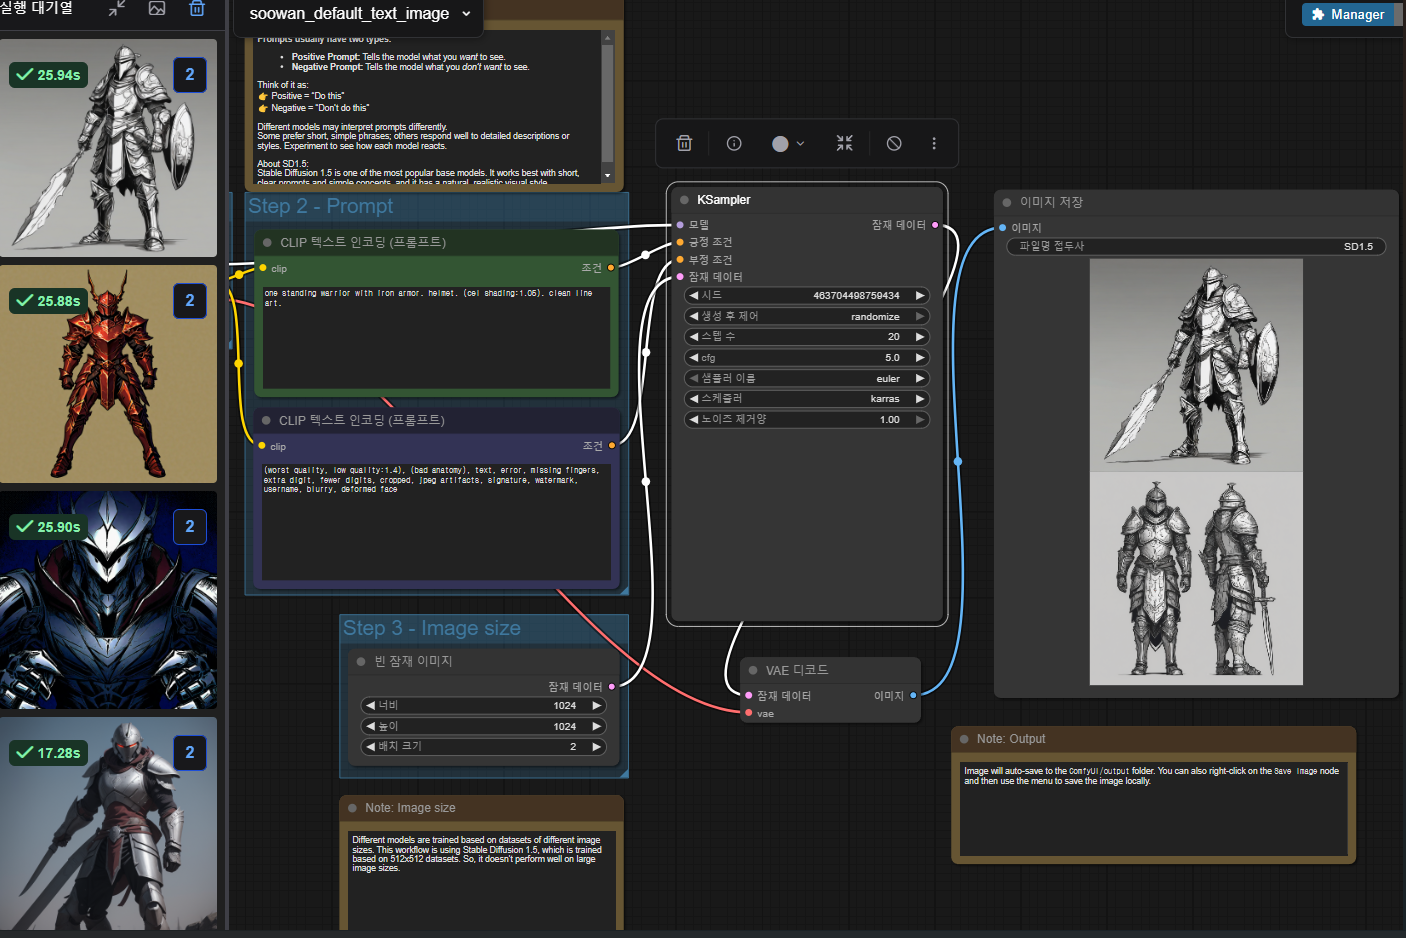Open the soowan_default_text_image workflow tab

point(349,14)
